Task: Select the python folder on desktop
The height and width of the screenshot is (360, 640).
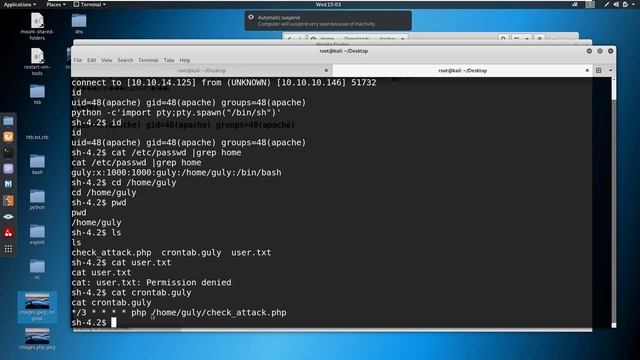Action: (37, 200)
